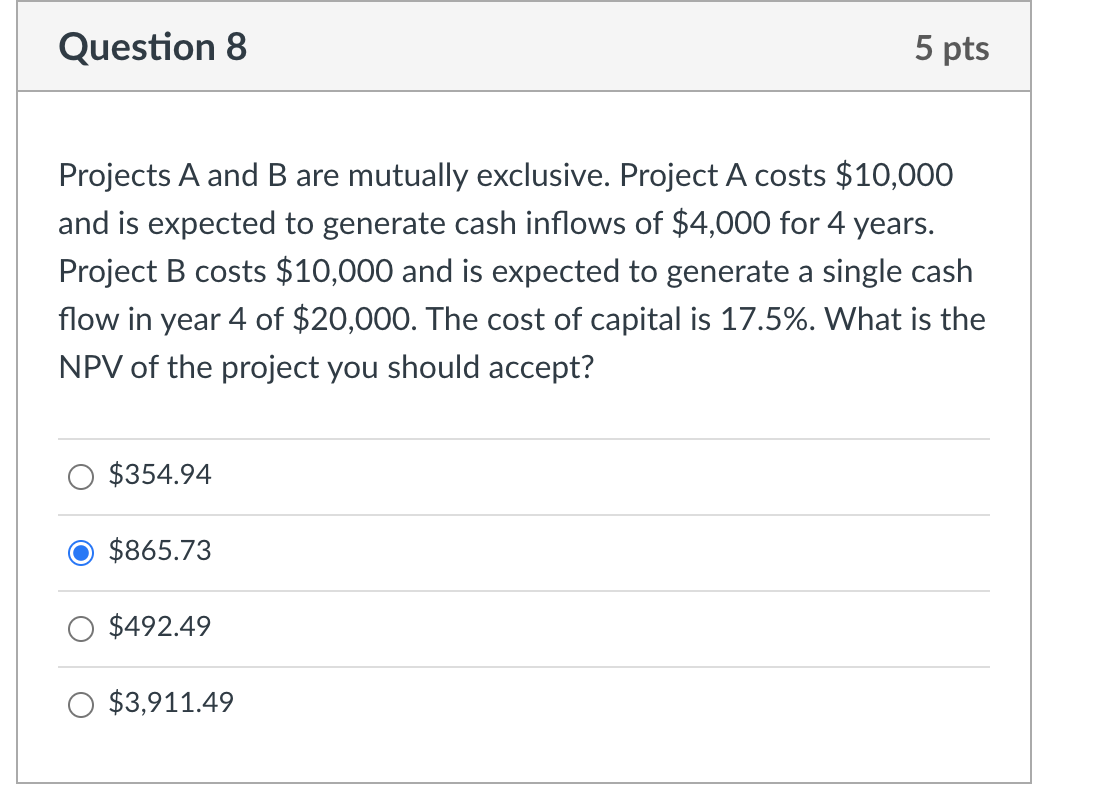Image resolution: width=1112 pixels, height=806 pixels.
Task: Click the answer text $492.49
Action: pyautogui.click(x=159, y=627)
